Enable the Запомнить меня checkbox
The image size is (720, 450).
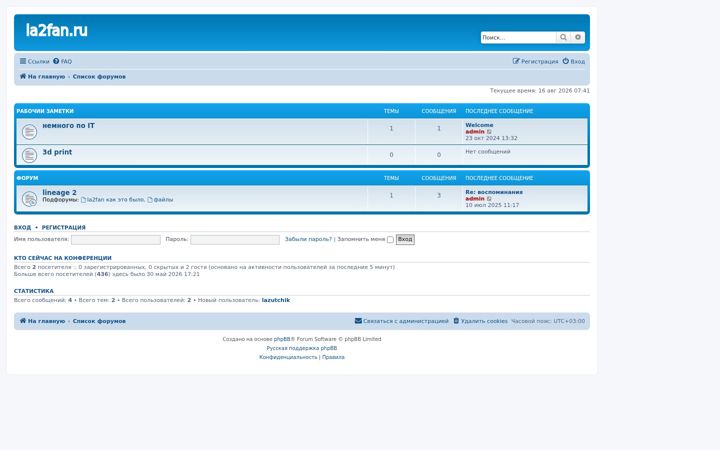point(390,240)
